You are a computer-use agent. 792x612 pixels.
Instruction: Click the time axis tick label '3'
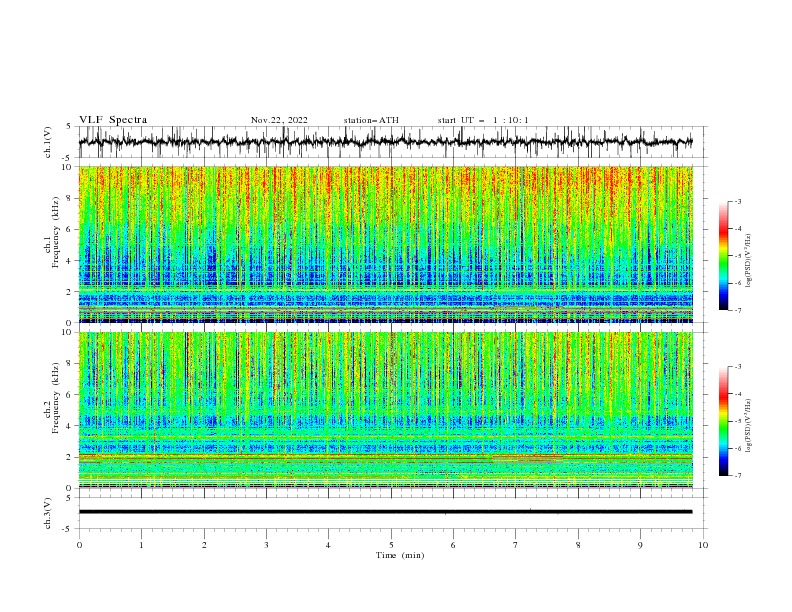pyautogui.click(x=266, y=545)
